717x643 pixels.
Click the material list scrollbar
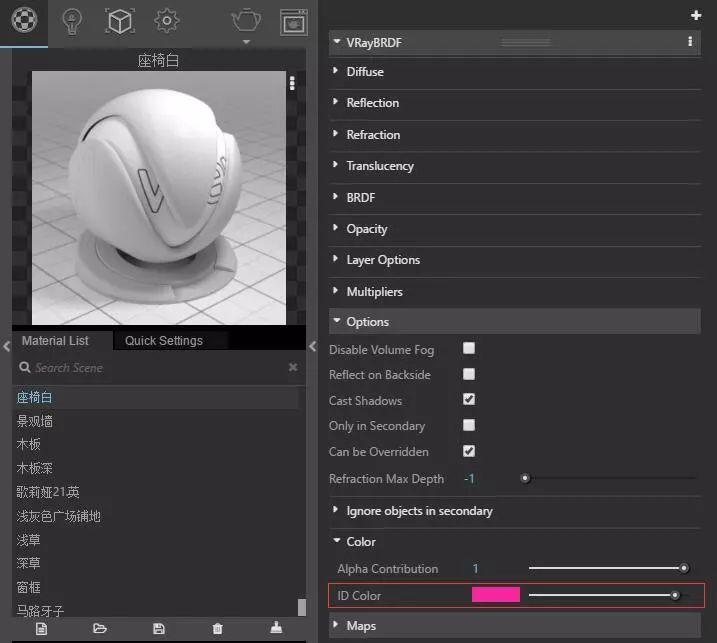pos(301,607)
